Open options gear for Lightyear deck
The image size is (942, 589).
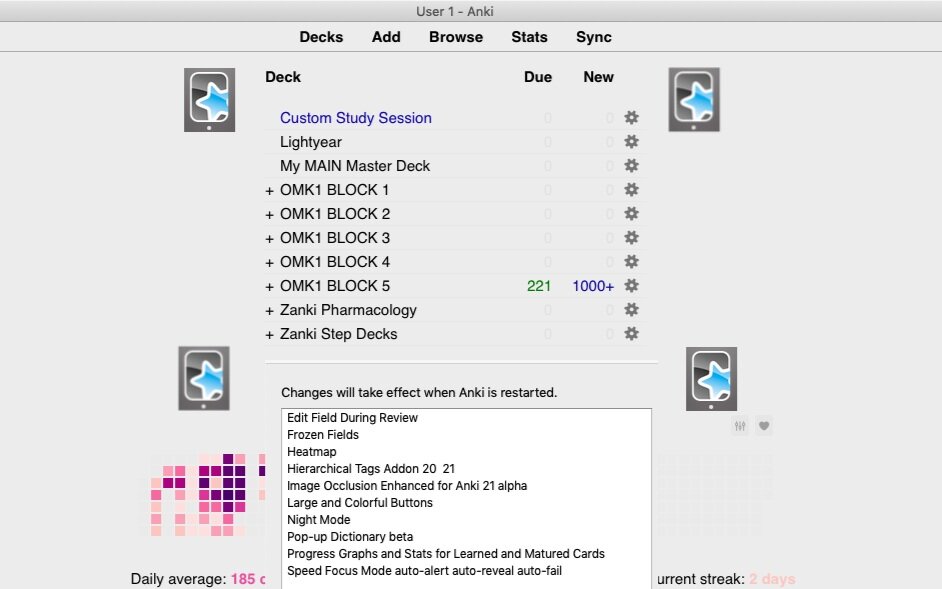pyautogui.click(x=631, y=141)
